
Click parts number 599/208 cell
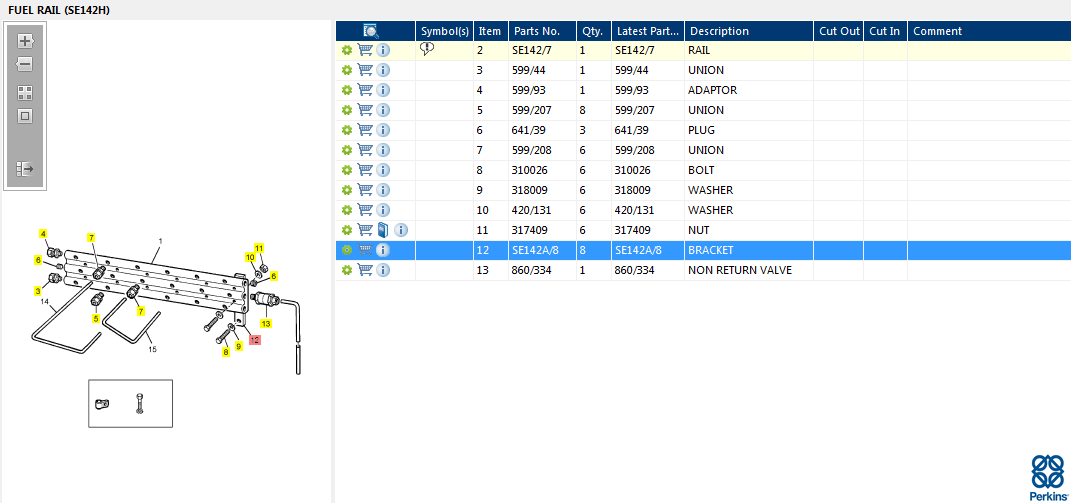coord(542,150)
